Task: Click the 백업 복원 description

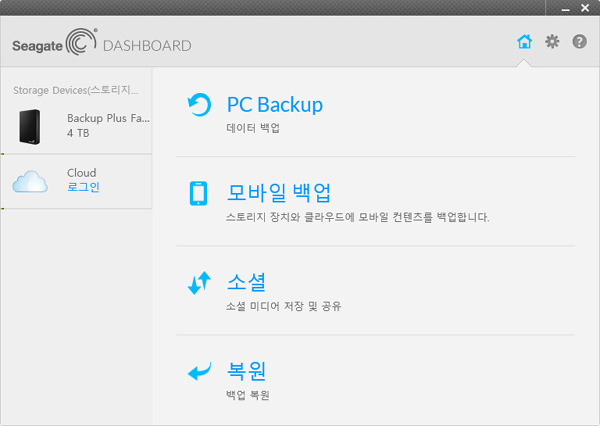Action: pyautogui.click(x=248, y=395)
